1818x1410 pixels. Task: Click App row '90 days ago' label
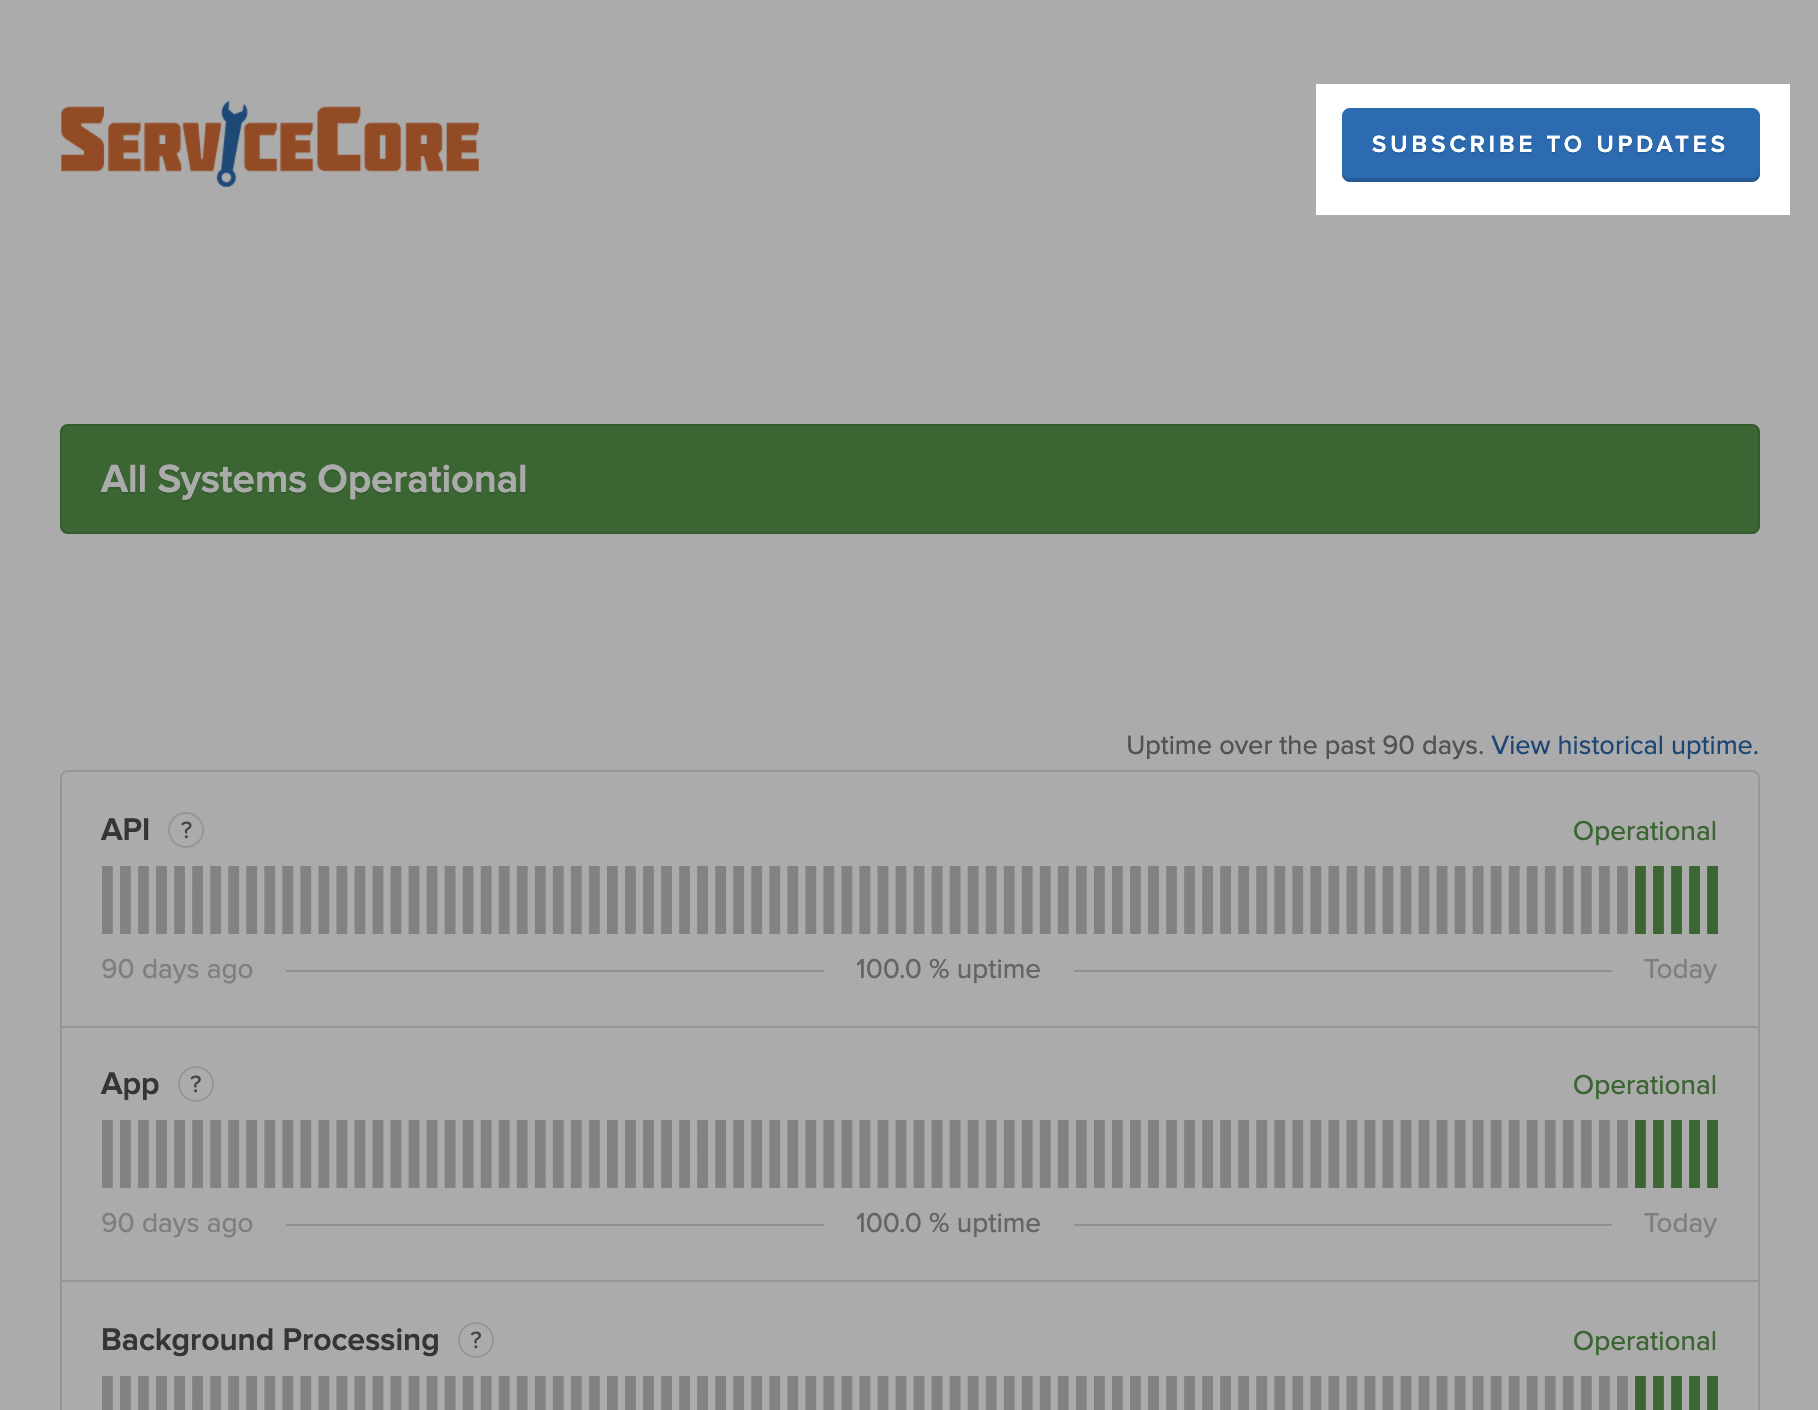click(177, 1223)
